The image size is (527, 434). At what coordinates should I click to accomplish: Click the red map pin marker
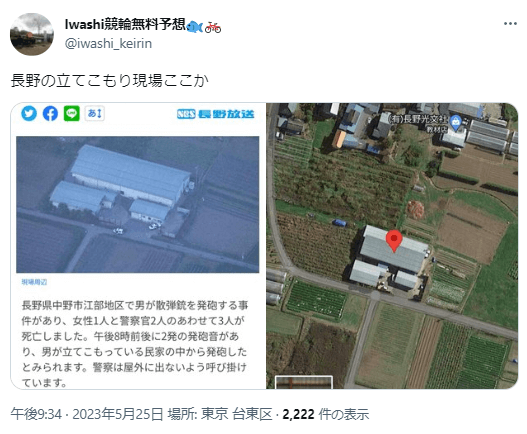[394, 241]
